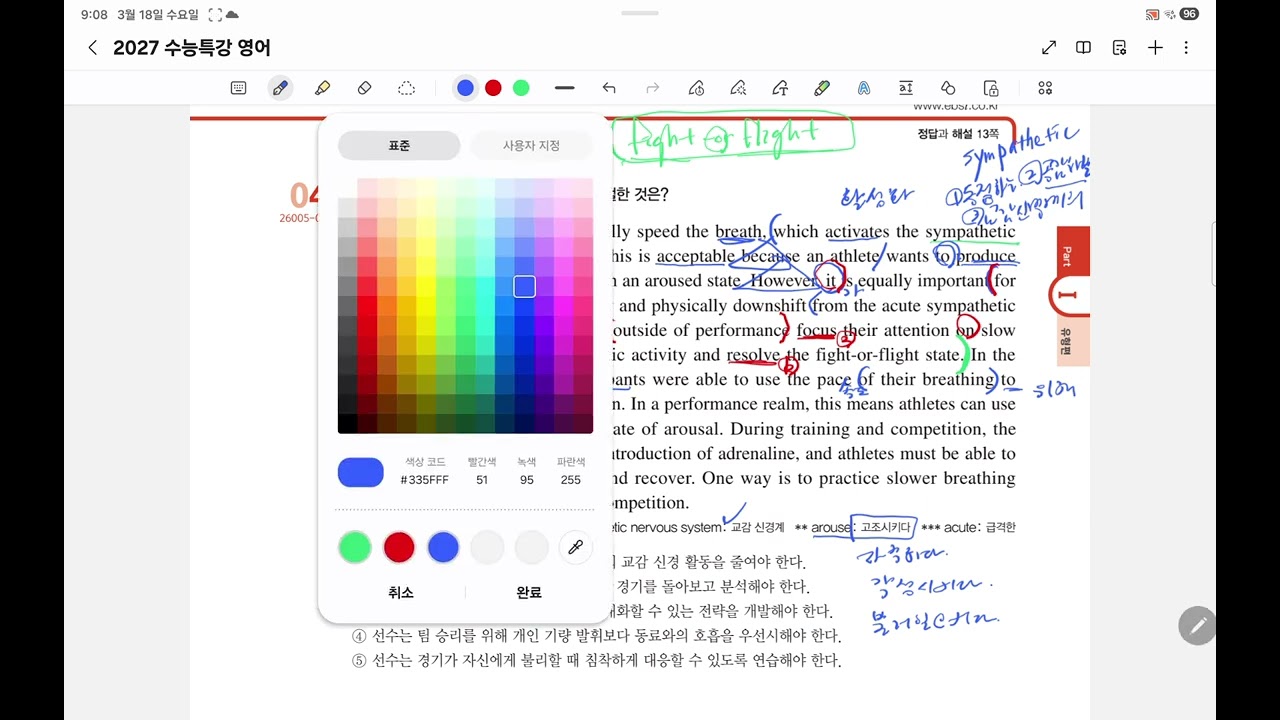Image resolution: width=1280 pixels, height=720 pixels.
Task: Select the keyboard text input tool
Action: click(x=238, y=88)
